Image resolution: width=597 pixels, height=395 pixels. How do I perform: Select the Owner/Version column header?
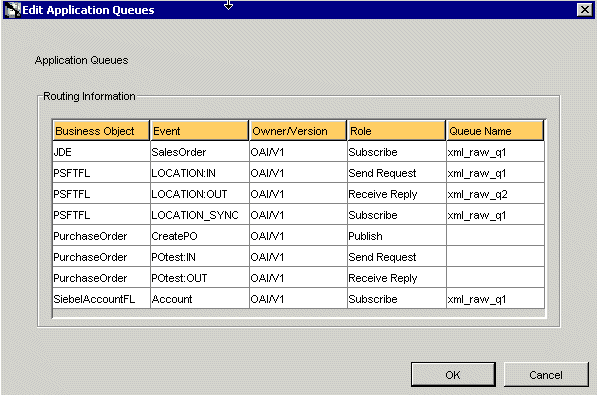[x=298, y=131]
